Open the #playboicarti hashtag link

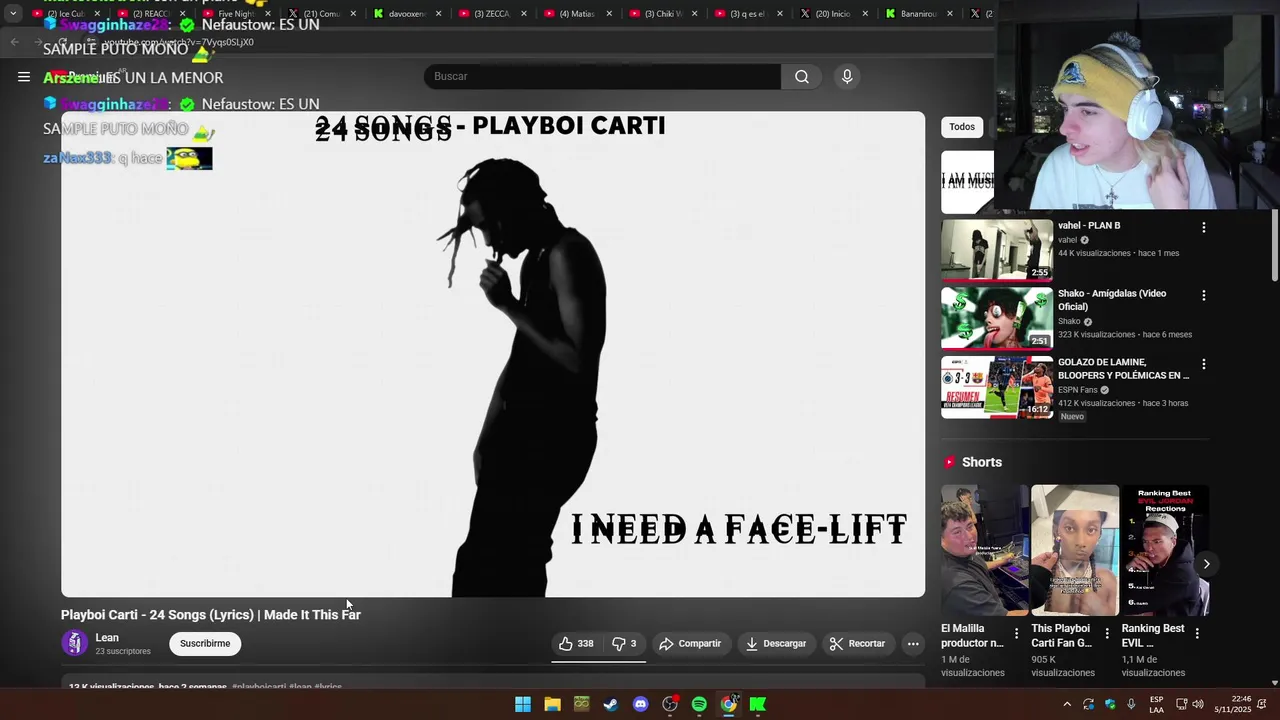coord(258,687)
